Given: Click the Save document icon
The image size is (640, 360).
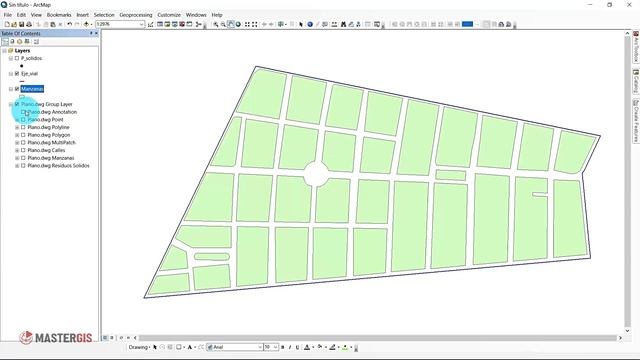Looking at the screenshot, I should 21,24.
